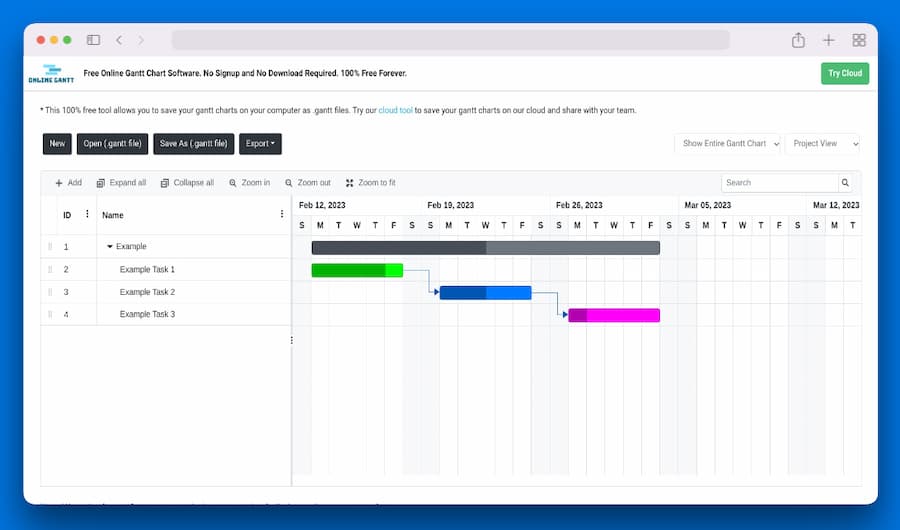Open the Export dropdown menu
900x530 pixels.
(260, 144)
